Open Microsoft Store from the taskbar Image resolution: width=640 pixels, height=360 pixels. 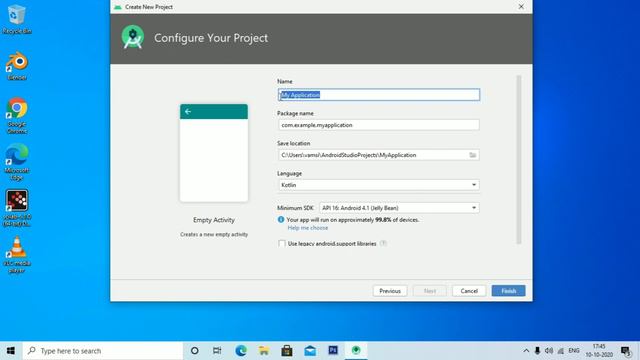[x=287, y=351]
